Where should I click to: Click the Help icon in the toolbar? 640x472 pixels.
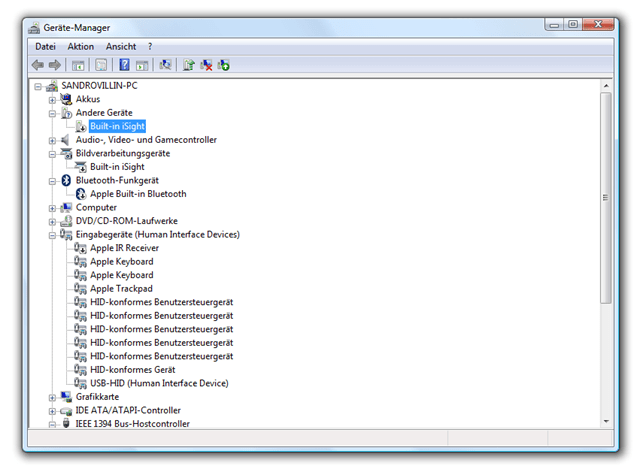pos(125,65)
